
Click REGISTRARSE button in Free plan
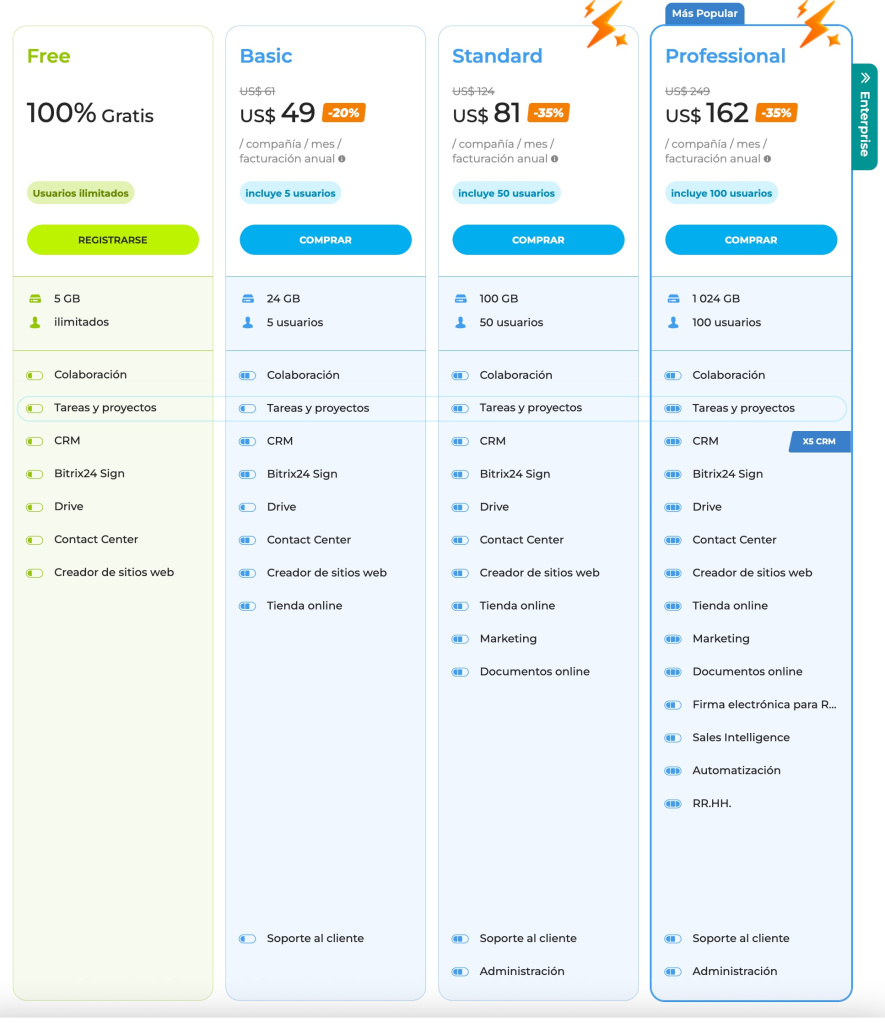point(113,240)
